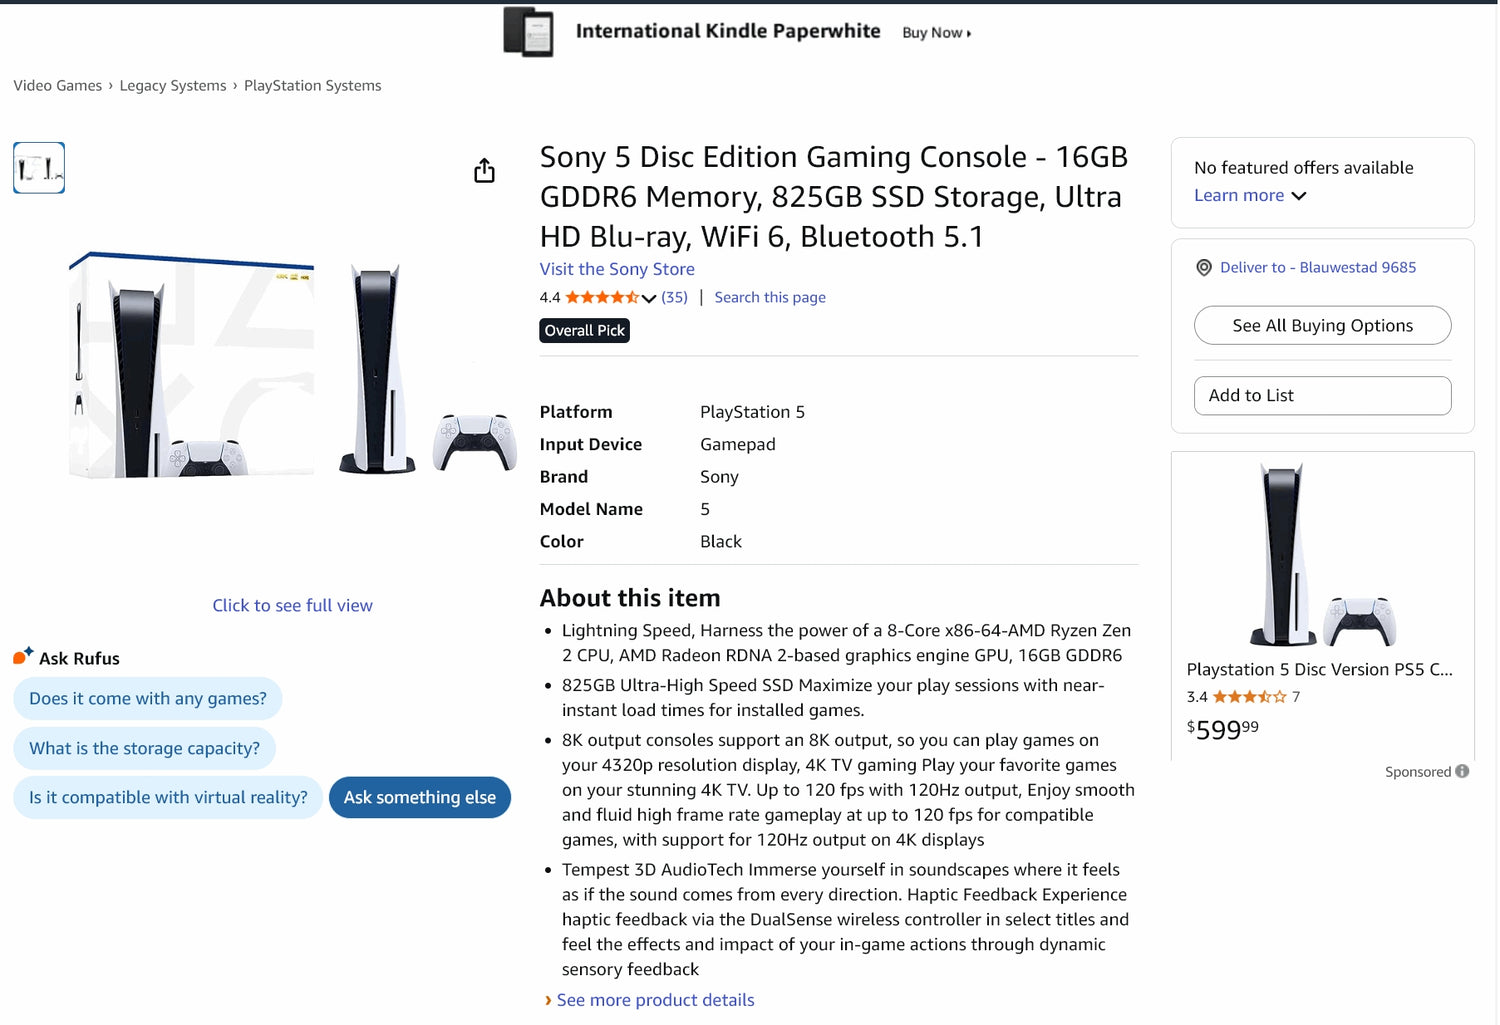Expand See more product details

coord(655,1000)
